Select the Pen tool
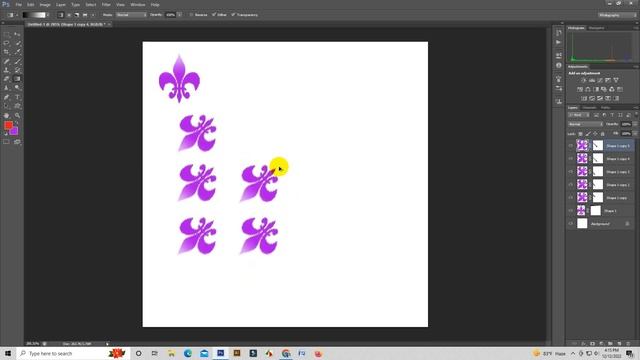 (x=7, y=97)
